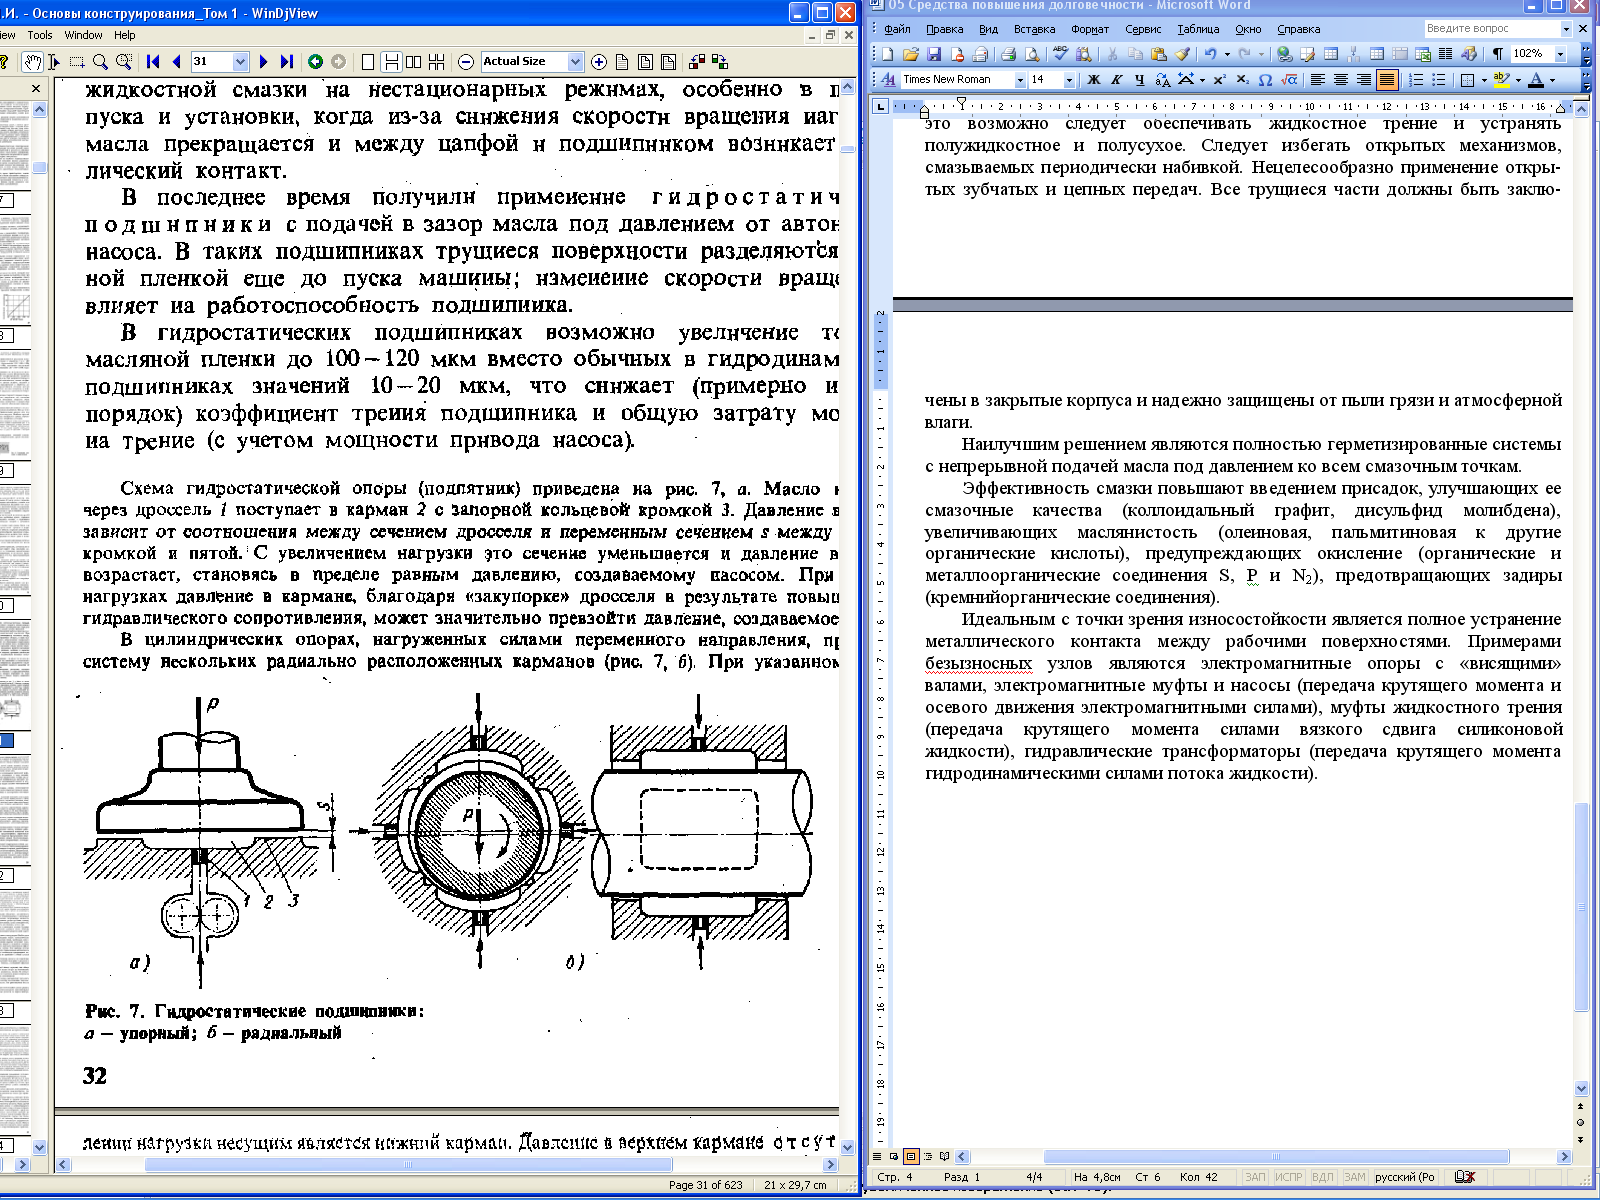
Task: Open the equation editor √α icon
Action: (x=1289, y=80)
